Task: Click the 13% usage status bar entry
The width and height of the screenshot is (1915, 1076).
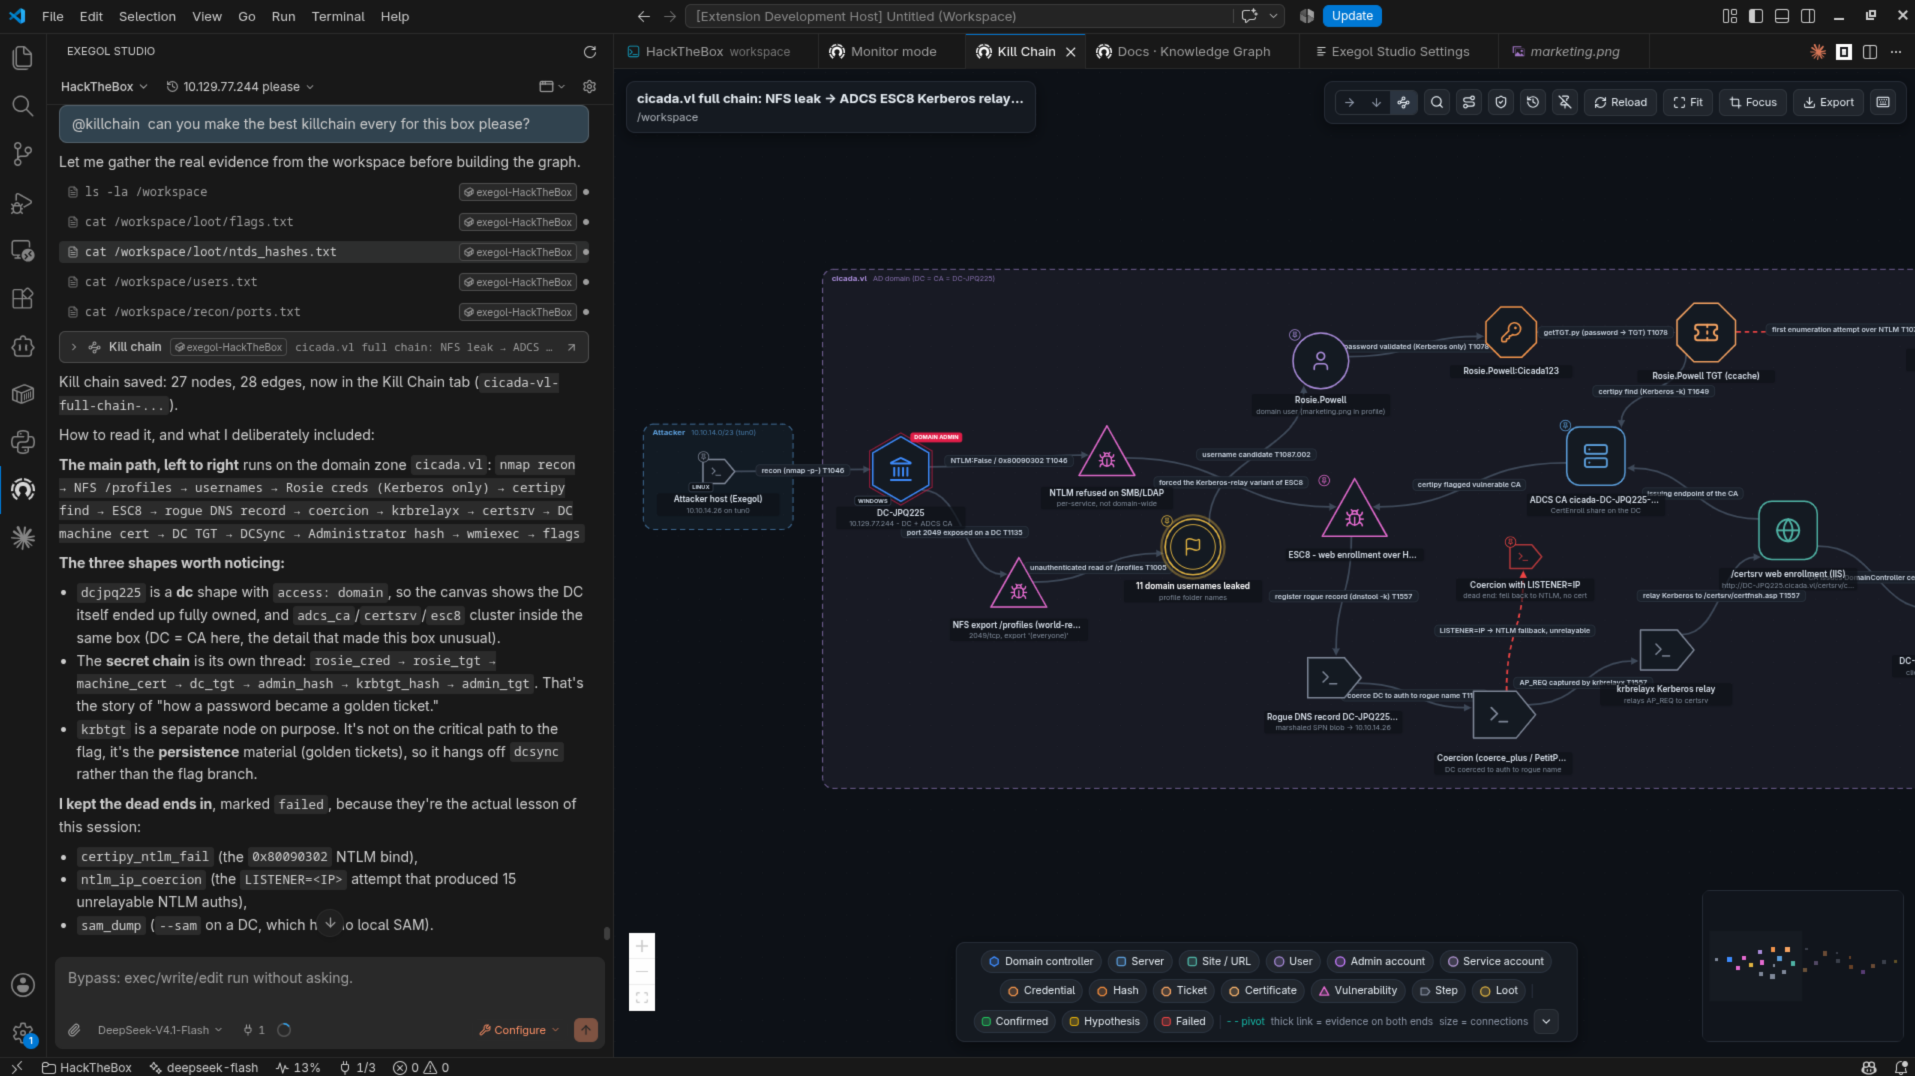Action: click(x=298, y=1068)
